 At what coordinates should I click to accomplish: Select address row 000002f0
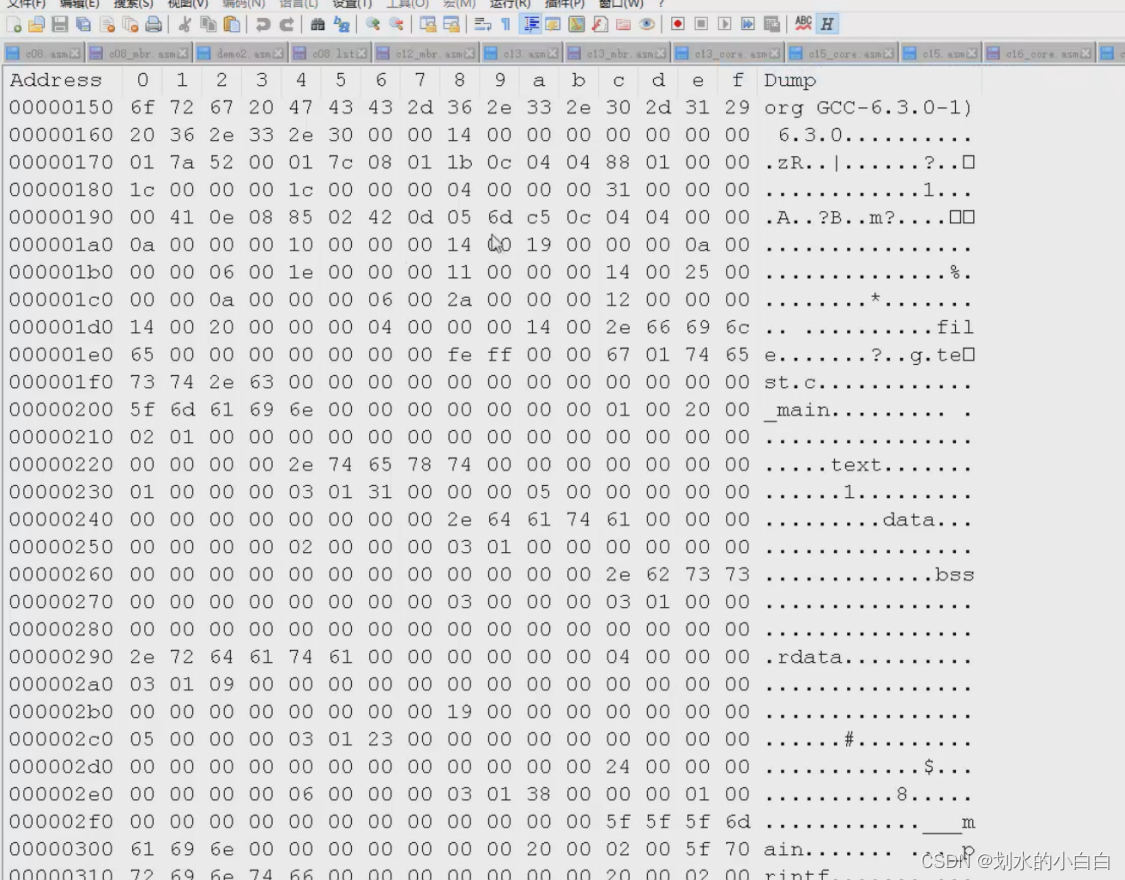pos(61,821)
